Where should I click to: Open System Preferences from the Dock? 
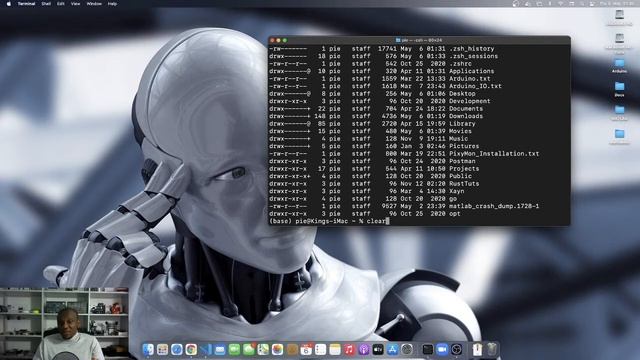click(x=407, y=349)
